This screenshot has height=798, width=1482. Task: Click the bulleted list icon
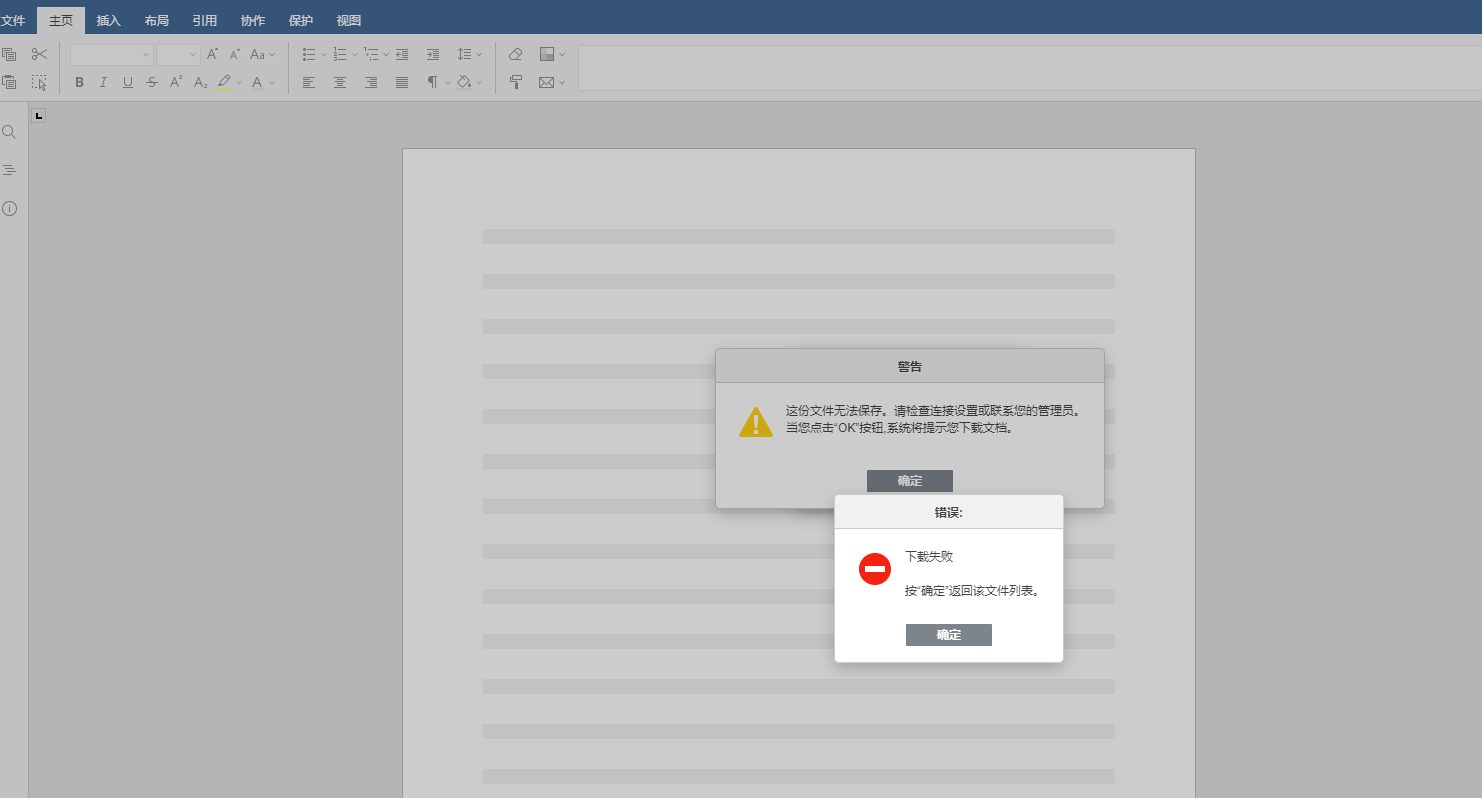tap(309, 54)
